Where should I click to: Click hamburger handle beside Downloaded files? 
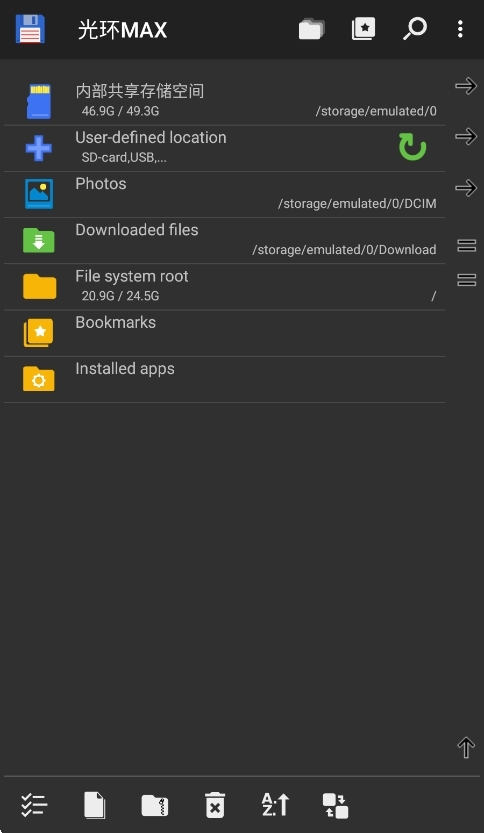466,245
